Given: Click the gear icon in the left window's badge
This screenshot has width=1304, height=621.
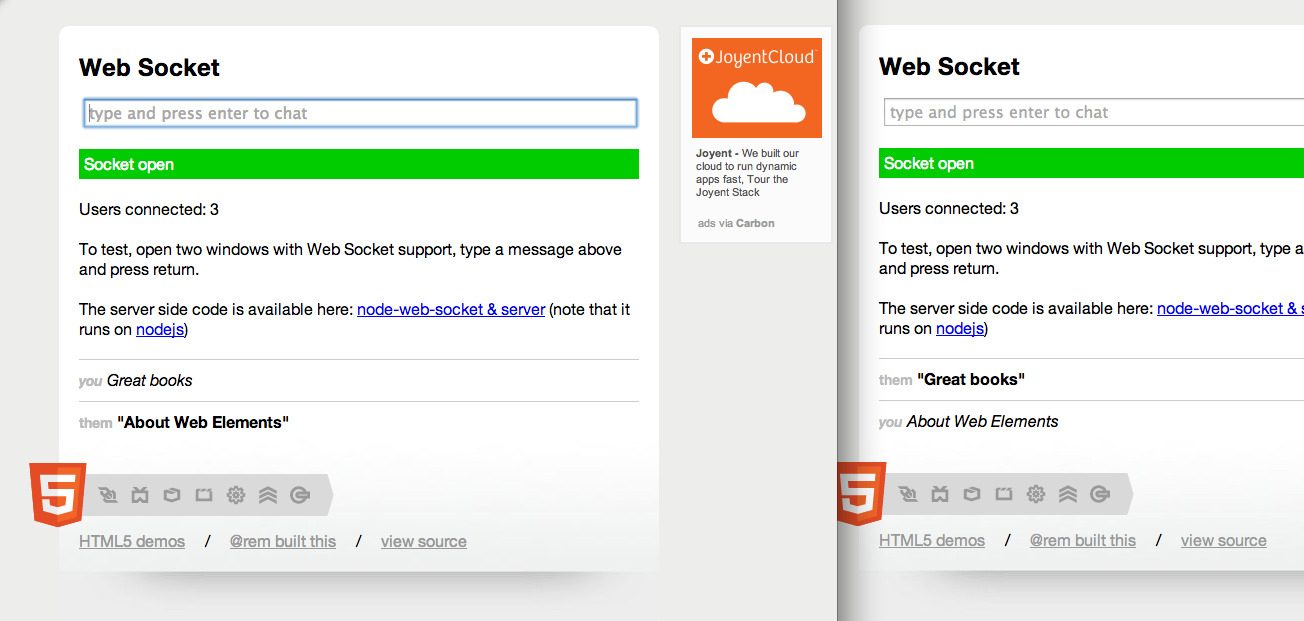Looking at the screenshot, I should click(236, 494).
